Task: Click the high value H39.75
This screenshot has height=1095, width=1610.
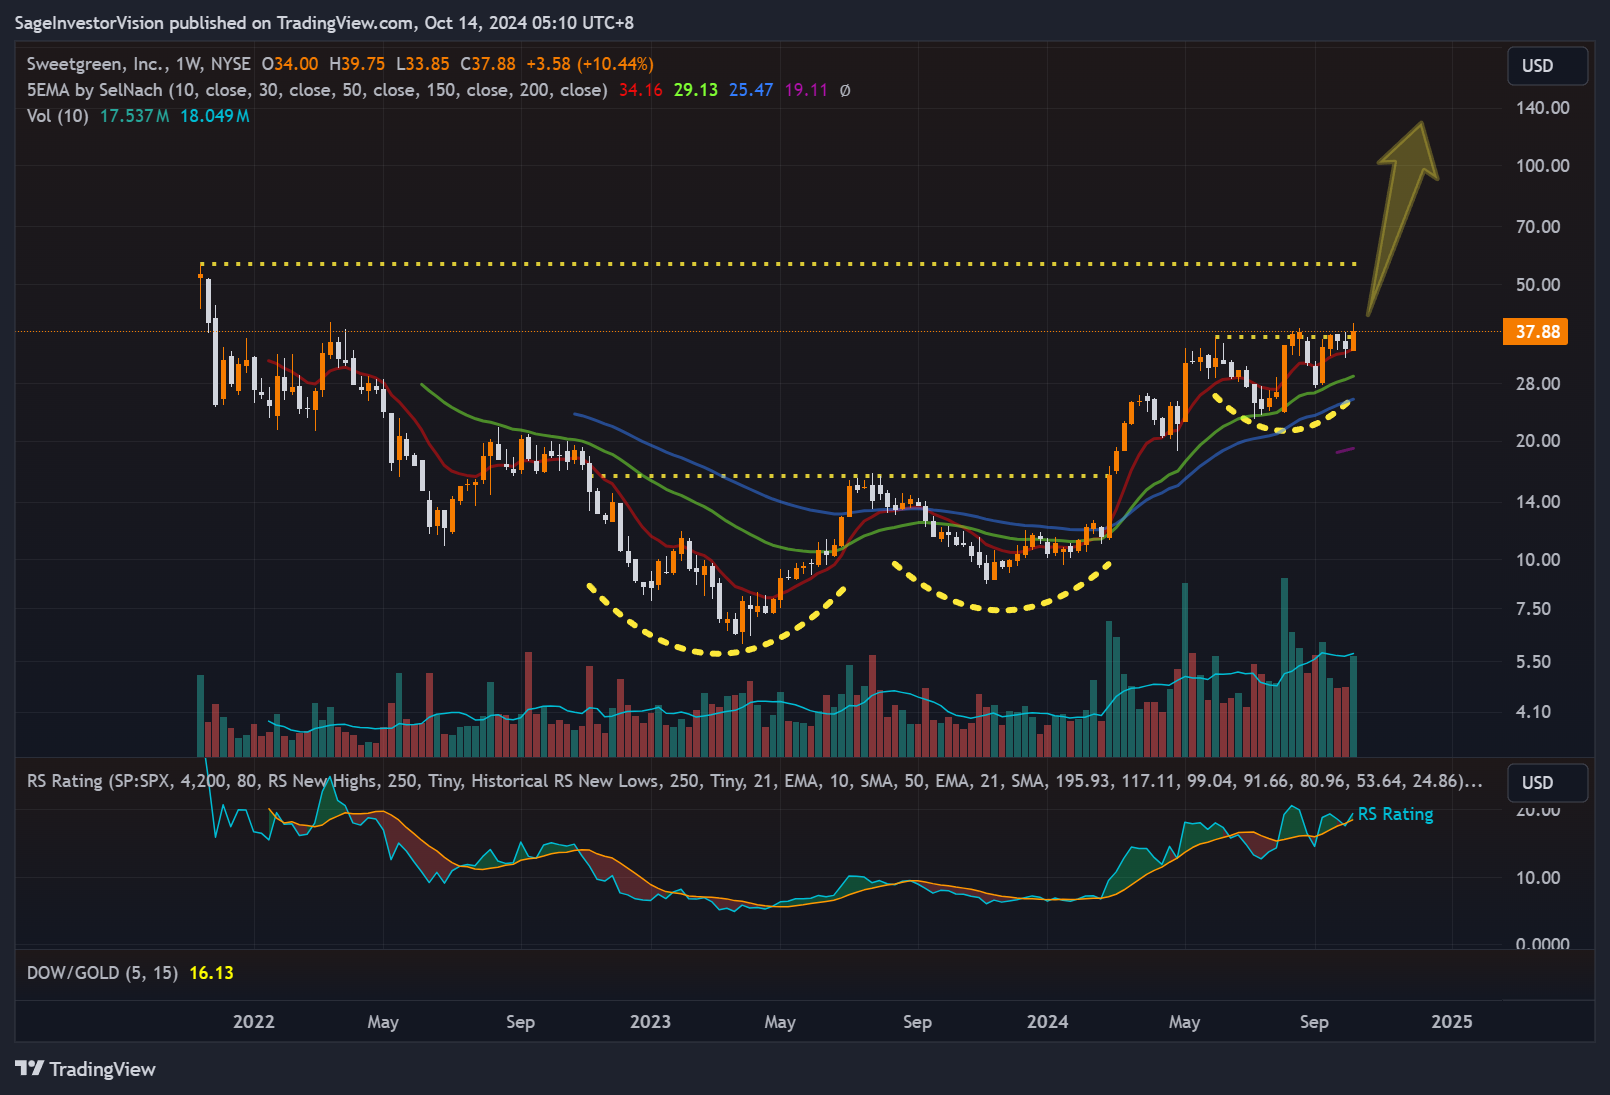Action: (x=357, y=64)
